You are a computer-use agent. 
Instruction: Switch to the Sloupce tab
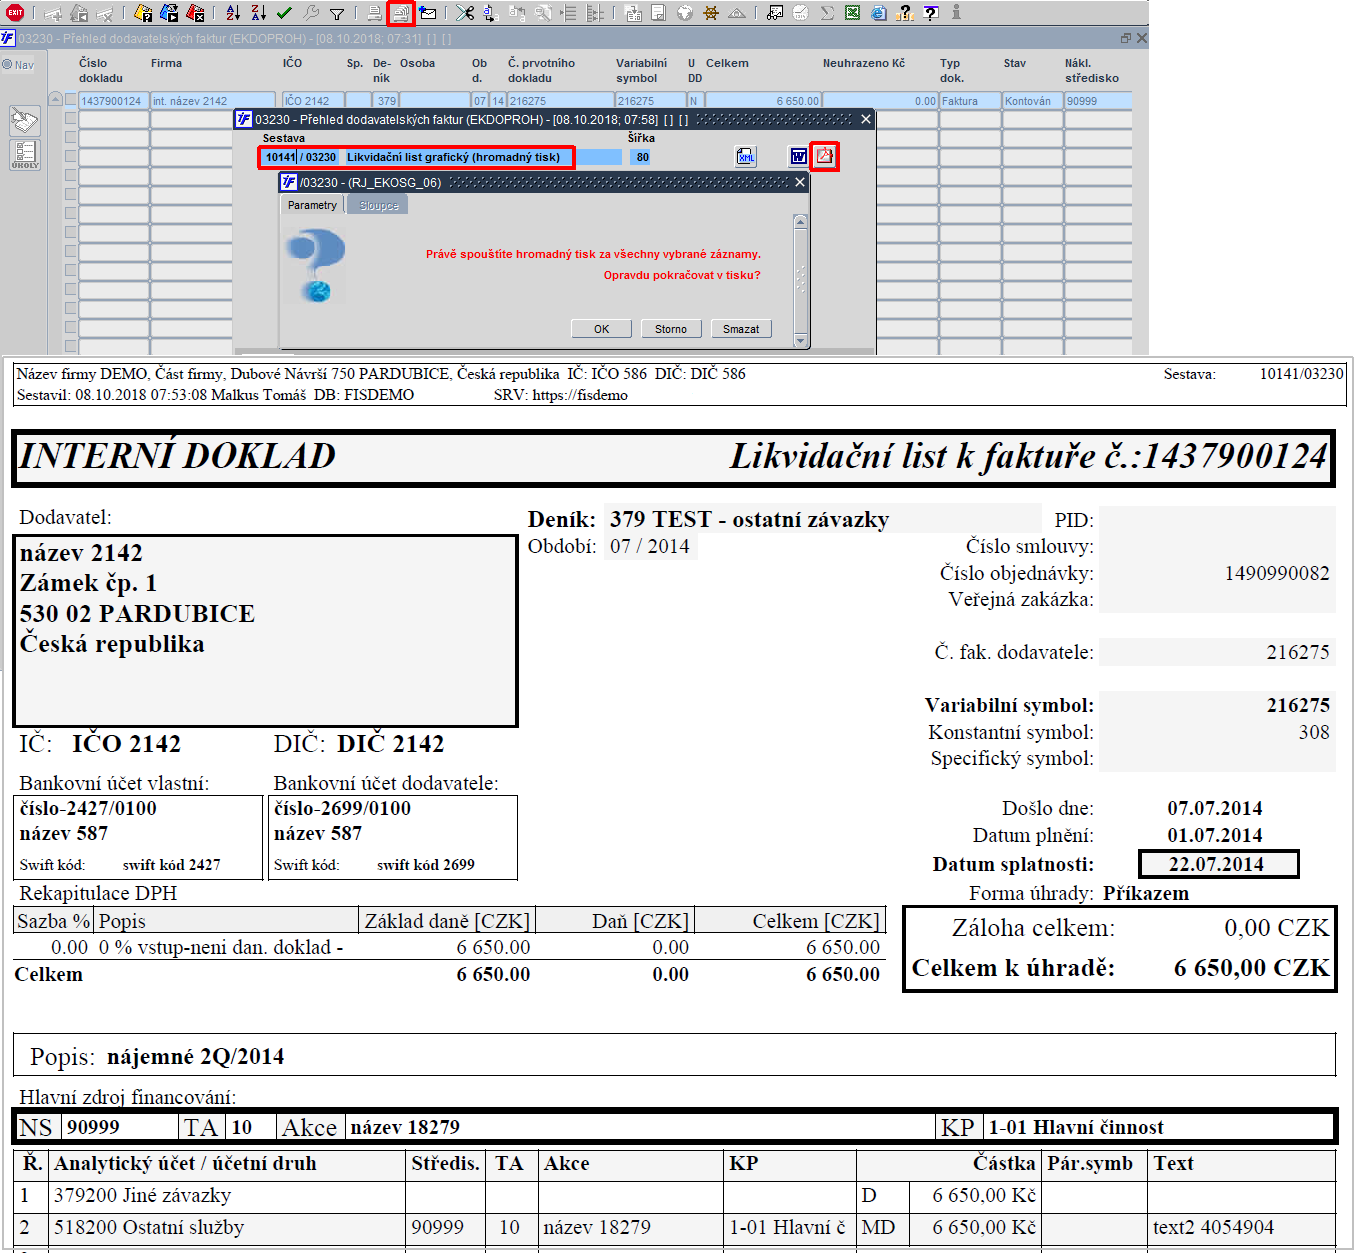(378, 205)
